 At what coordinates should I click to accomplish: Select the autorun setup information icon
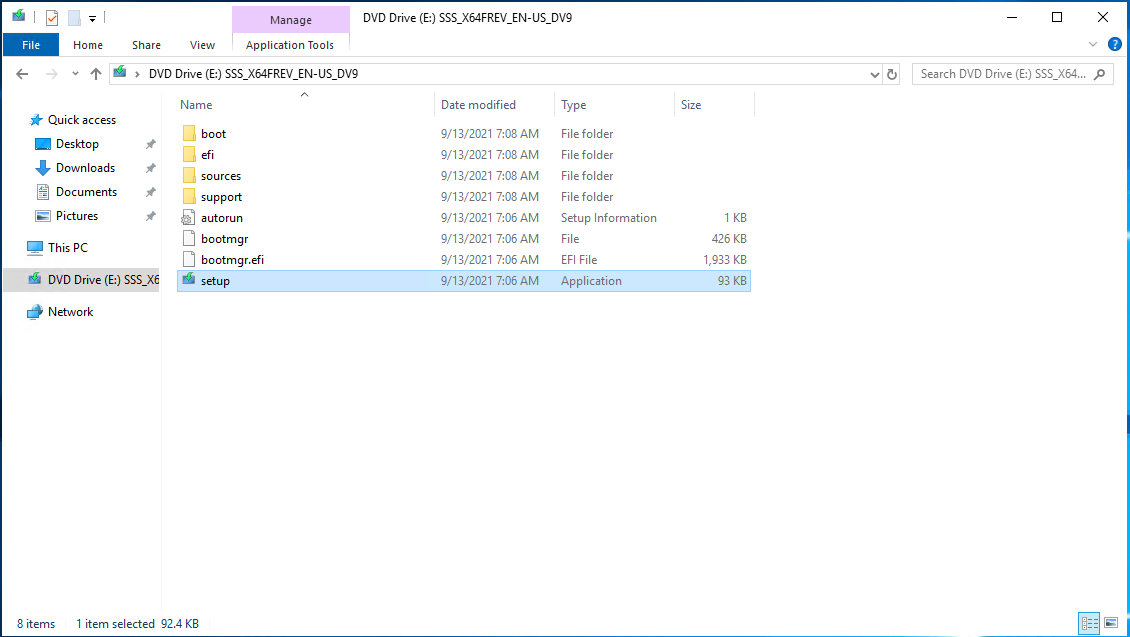coord(188,218)
